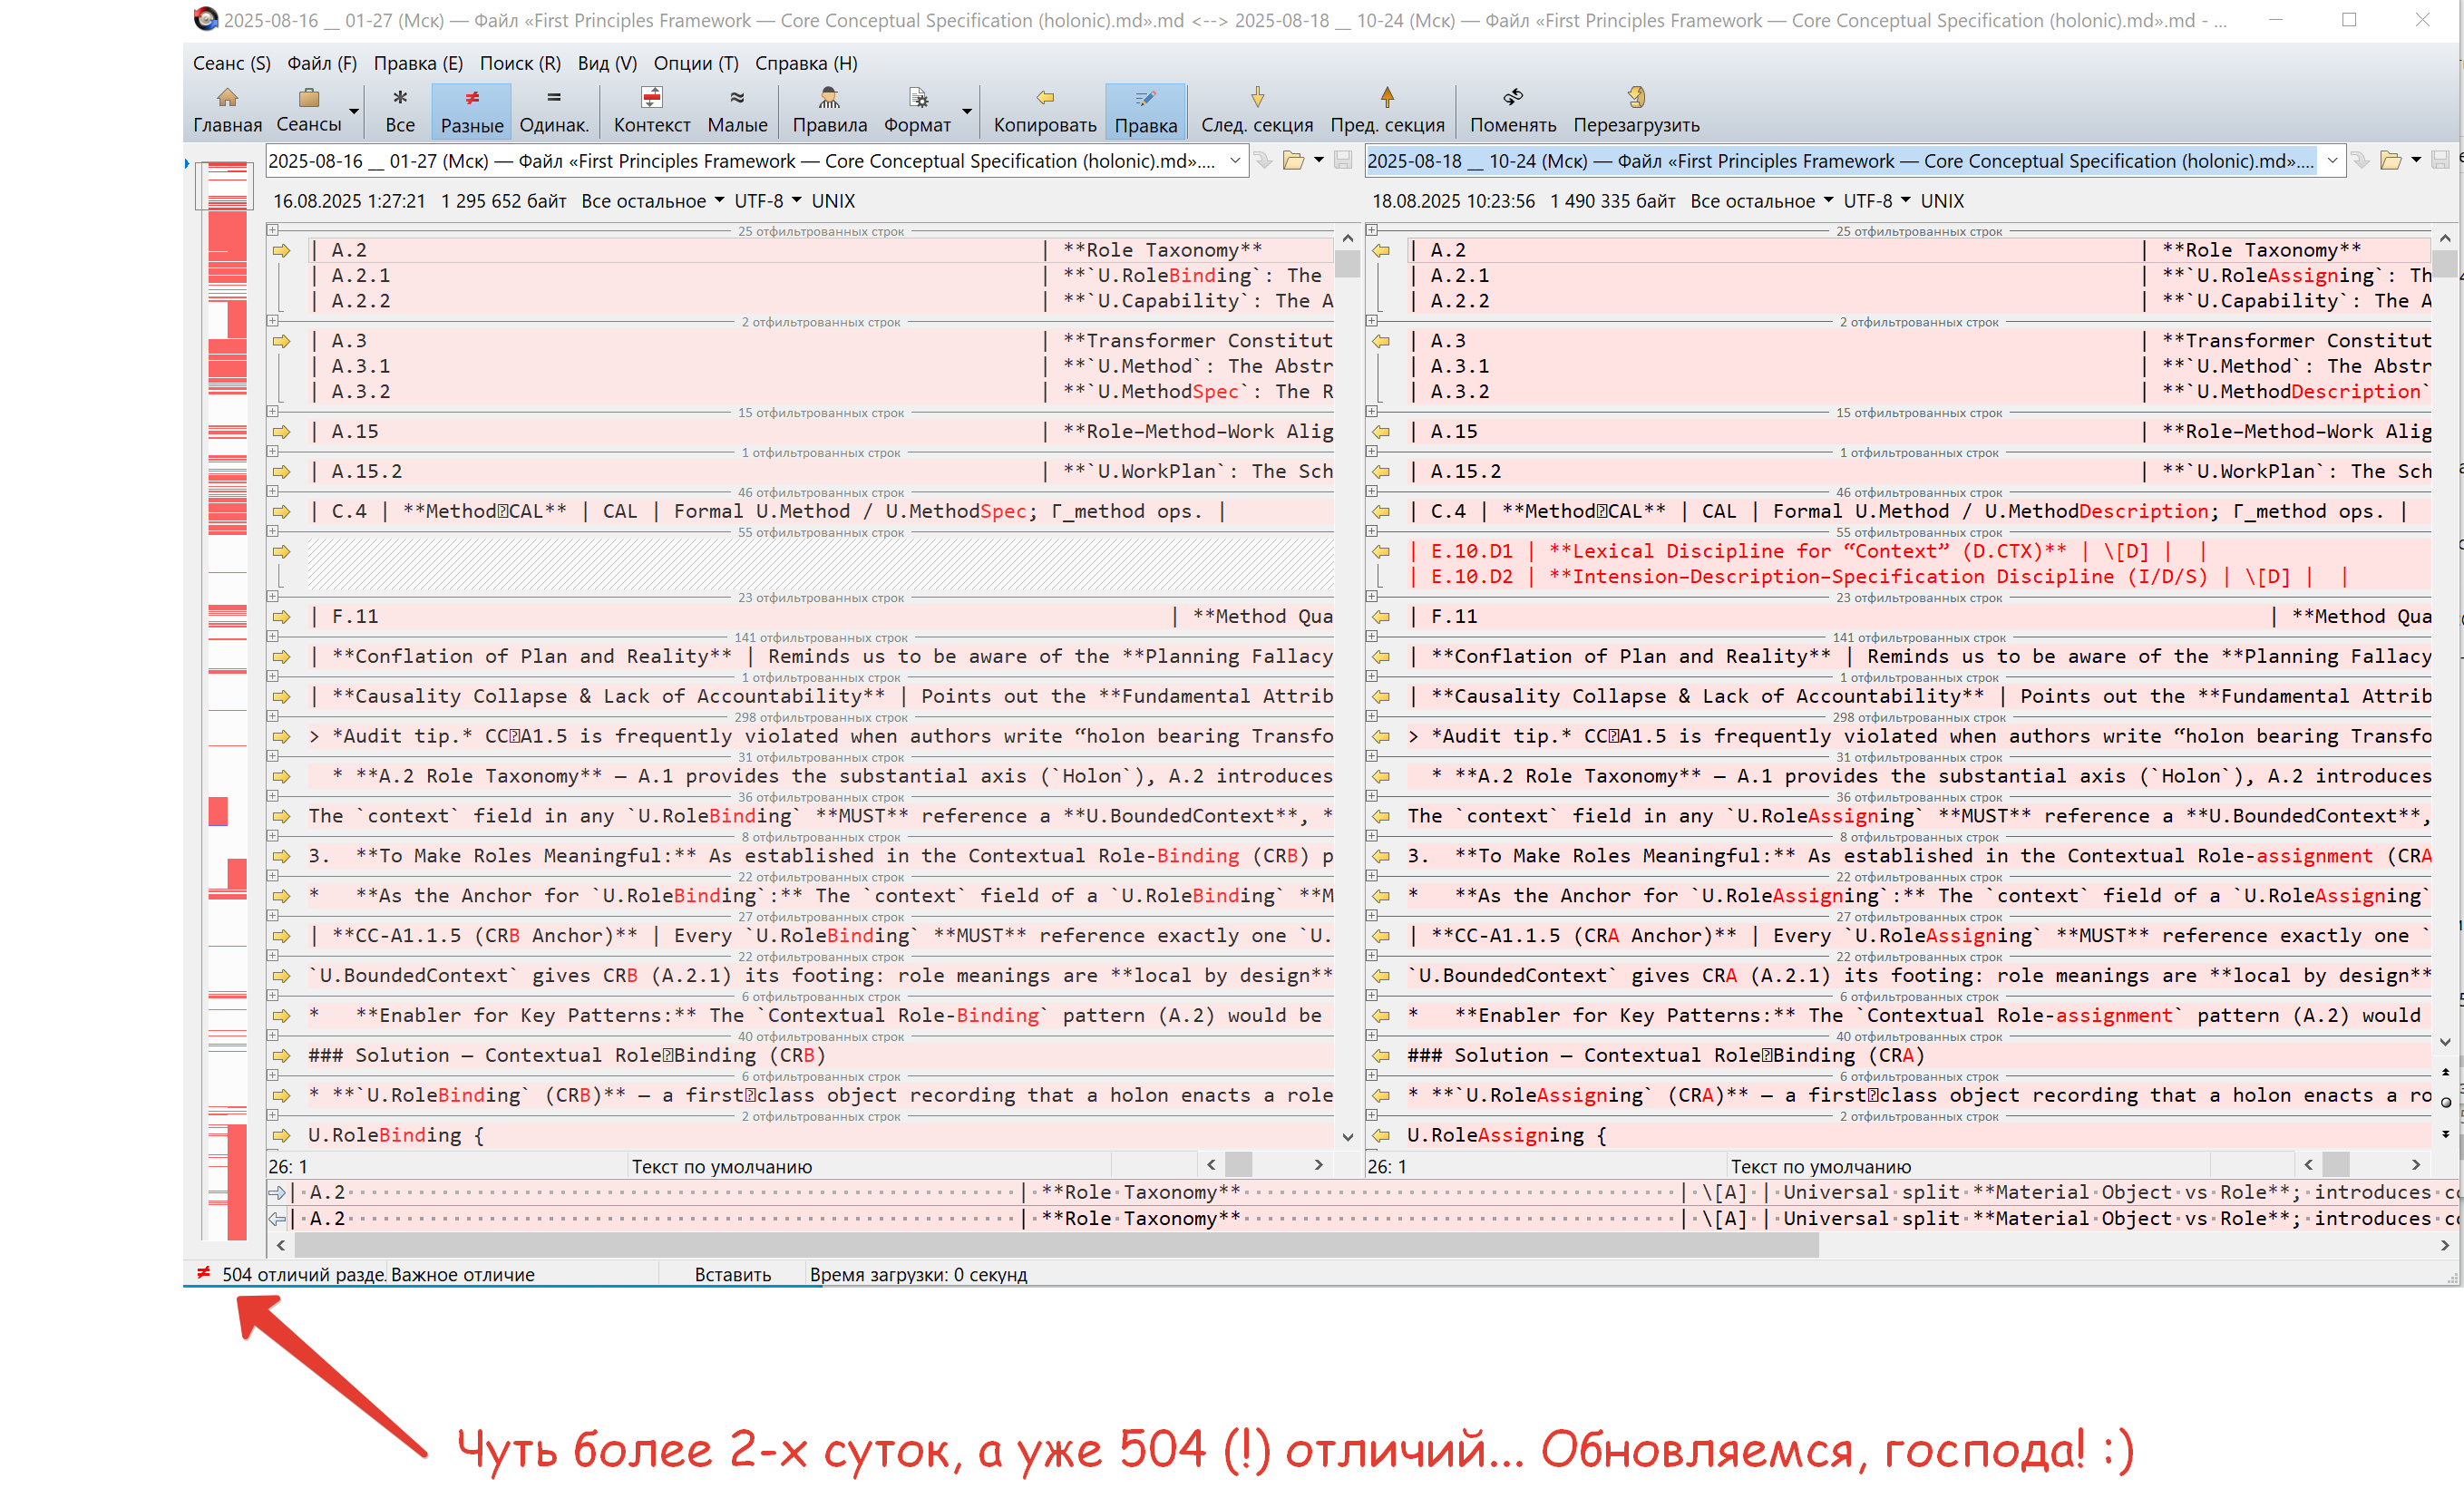
Task: Click the left pane file path field
Action: click(x=740, y=161)
